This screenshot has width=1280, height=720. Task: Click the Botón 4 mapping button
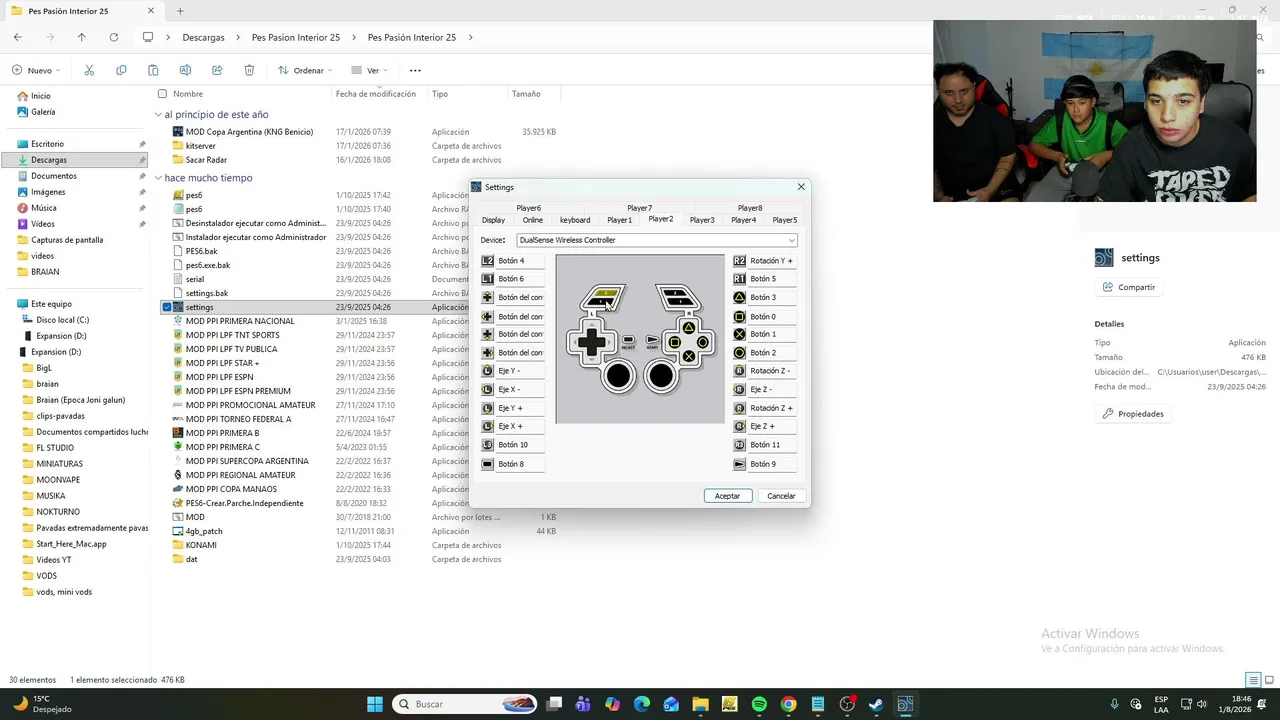520,261
